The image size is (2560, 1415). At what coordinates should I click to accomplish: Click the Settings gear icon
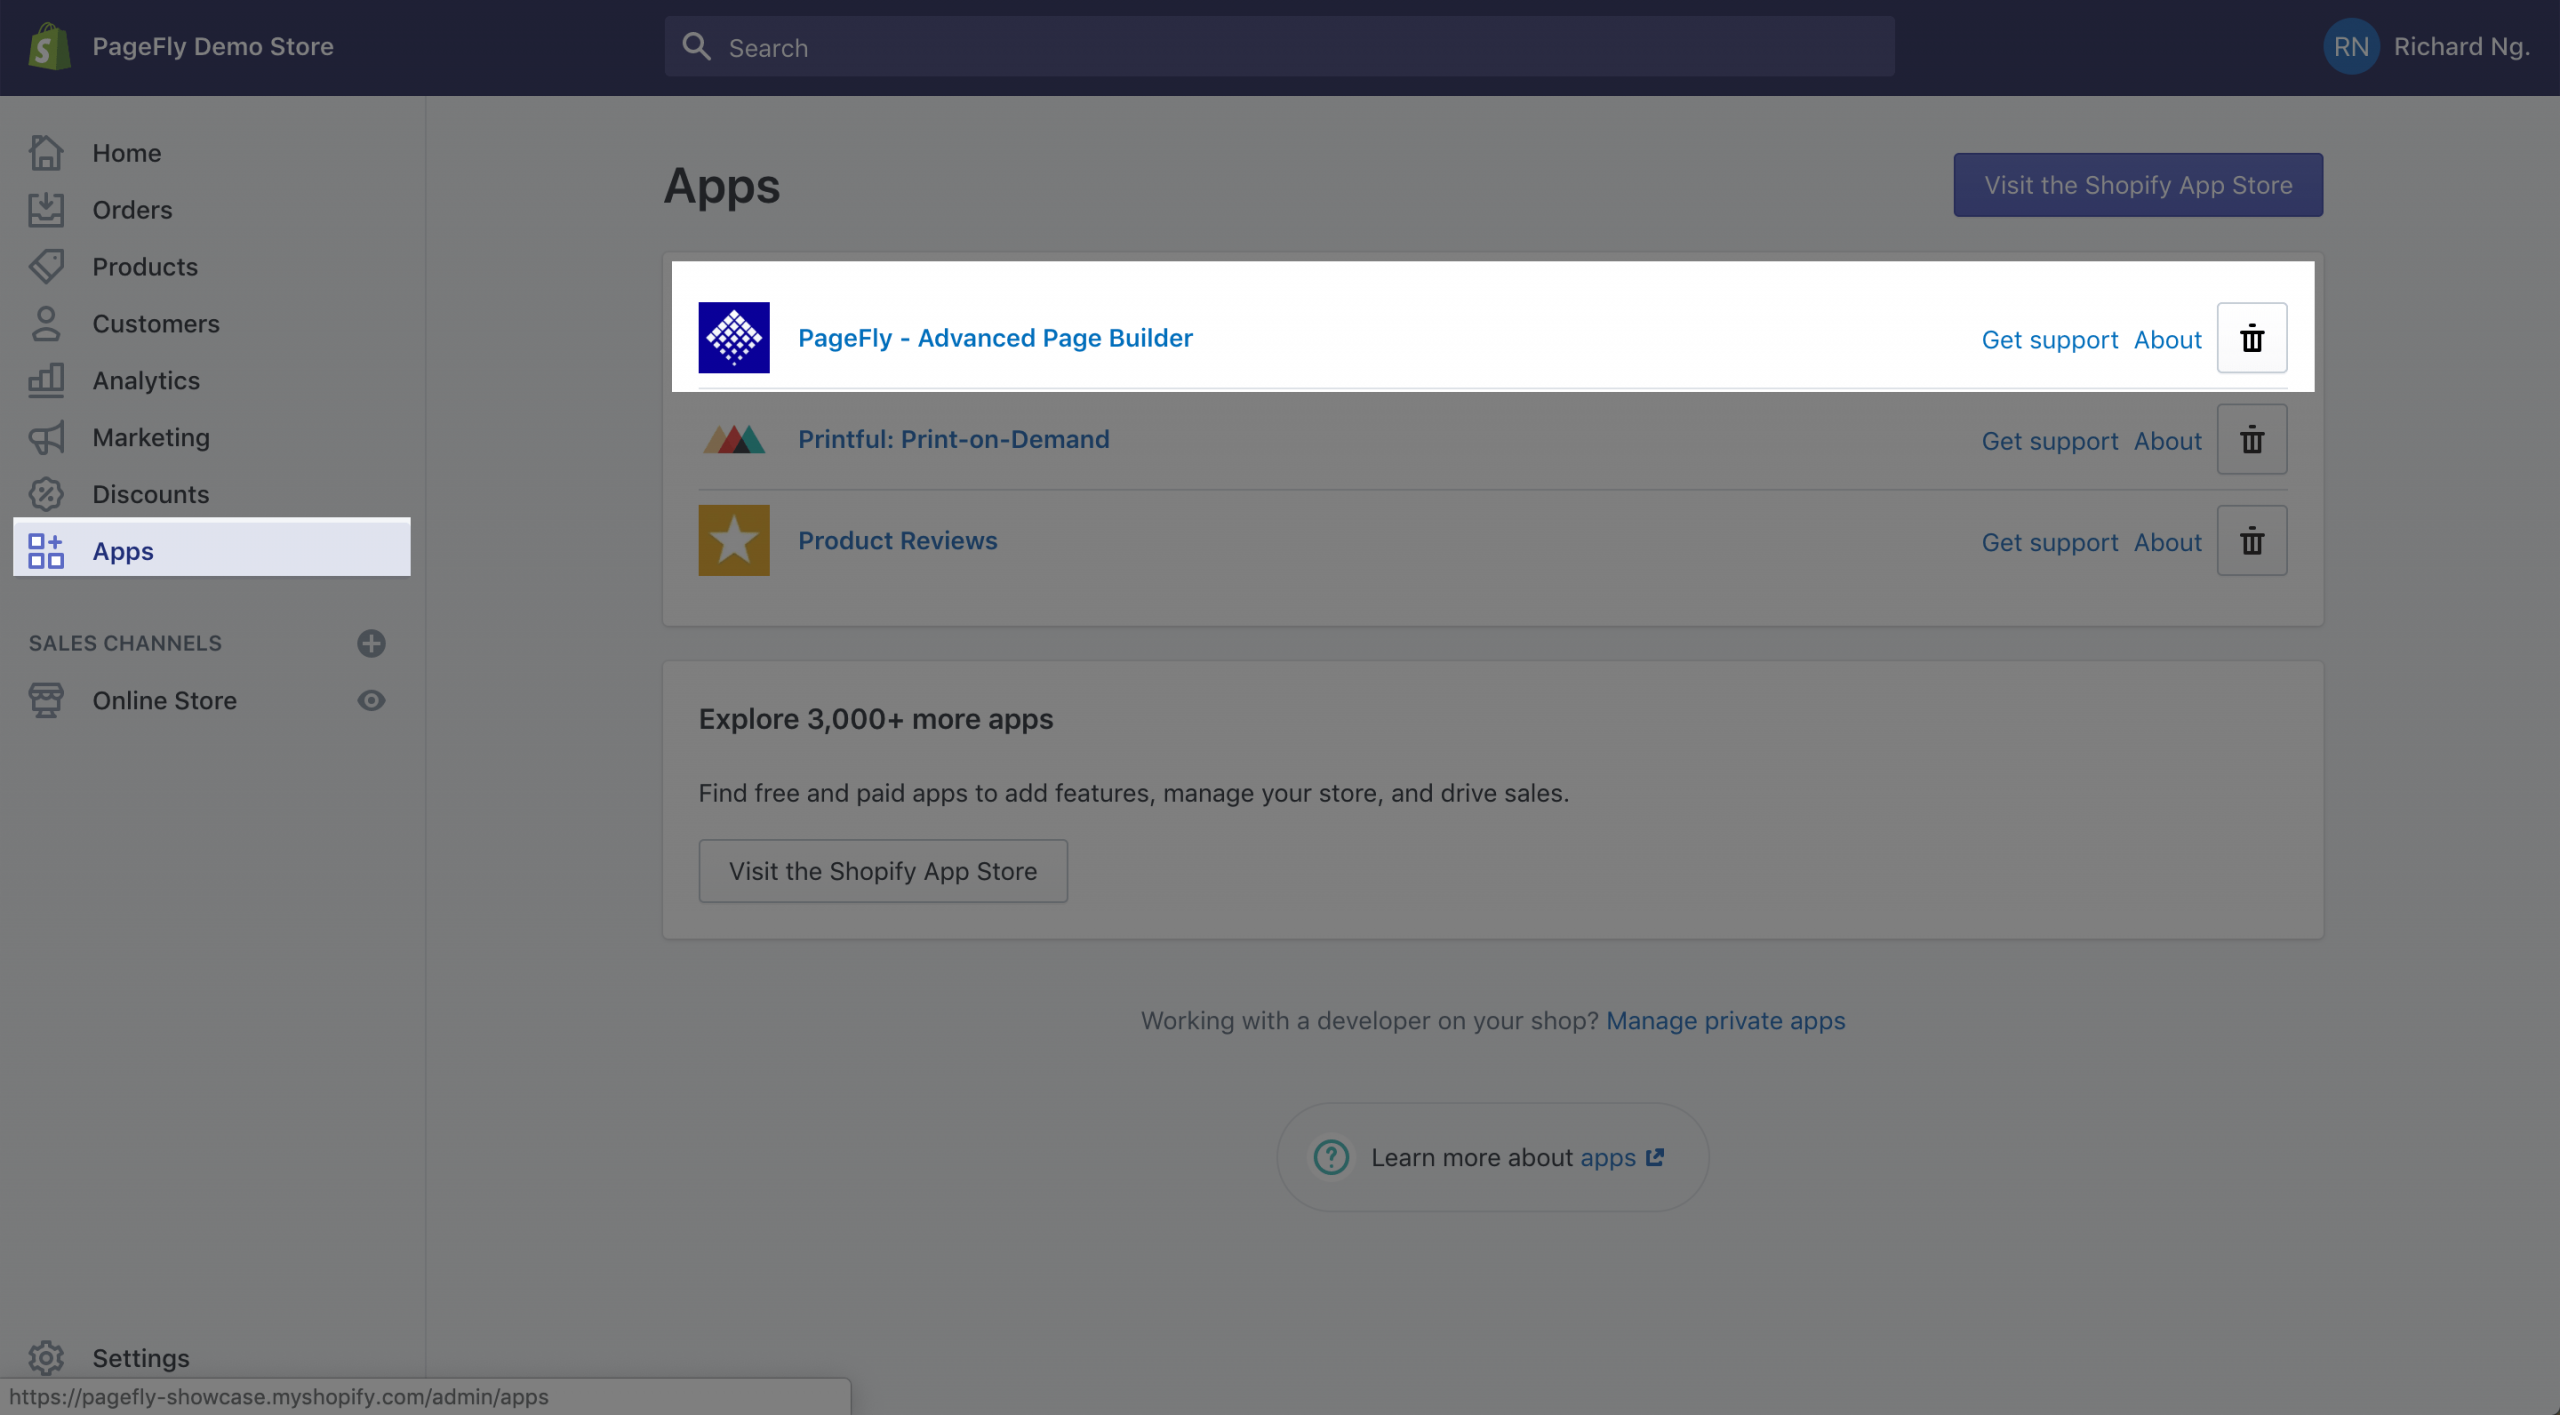(46, 1357)
